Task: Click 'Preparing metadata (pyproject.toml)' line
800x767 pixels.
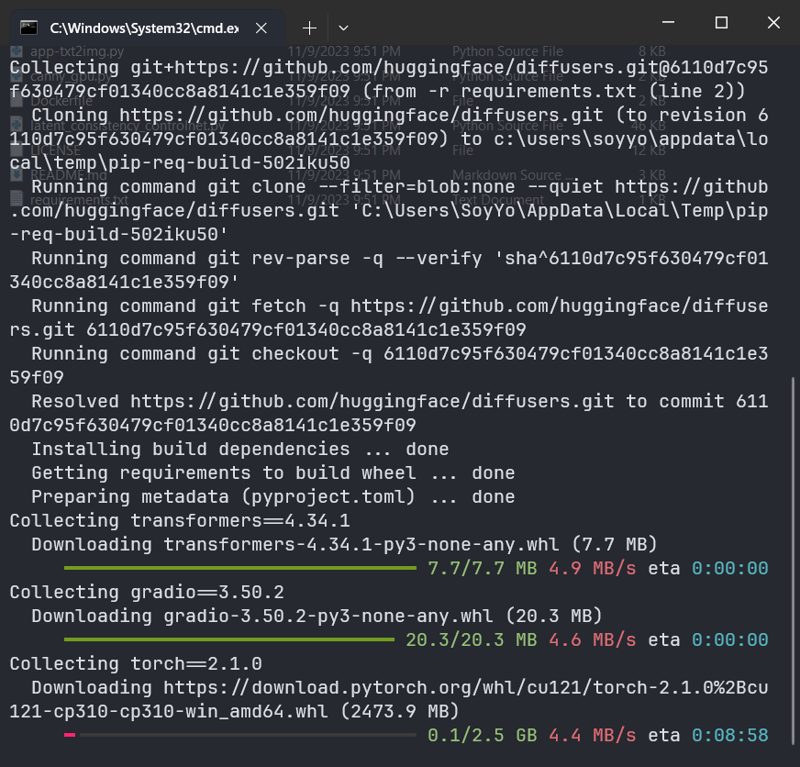Action: click(x=273, y=497)
